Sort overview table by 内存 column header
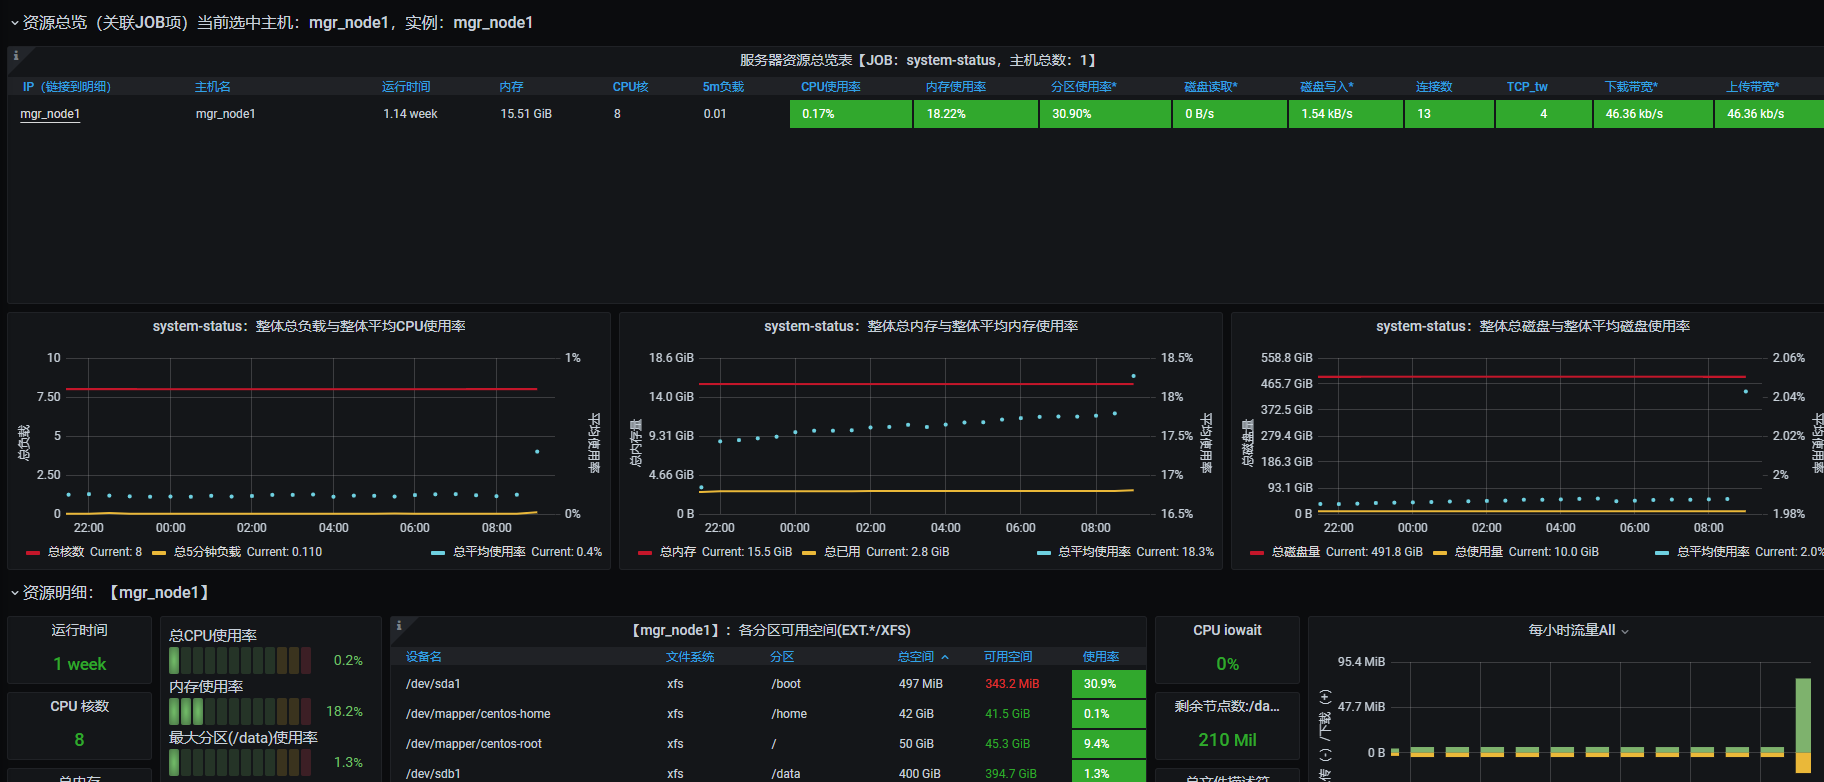The width and height of the screenshot is (1824, 782). click(511, 87)
